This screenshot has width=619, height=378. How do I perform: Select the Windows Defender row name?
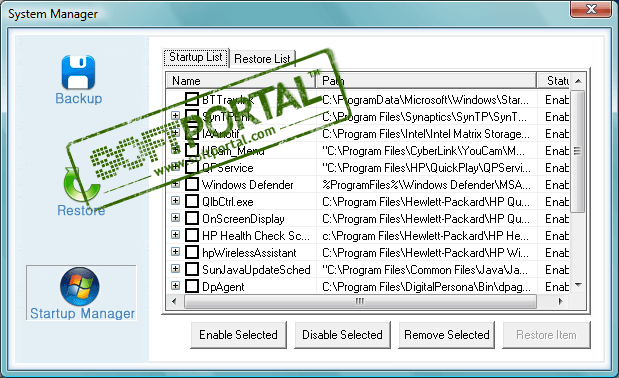click(x=248, y=185)
